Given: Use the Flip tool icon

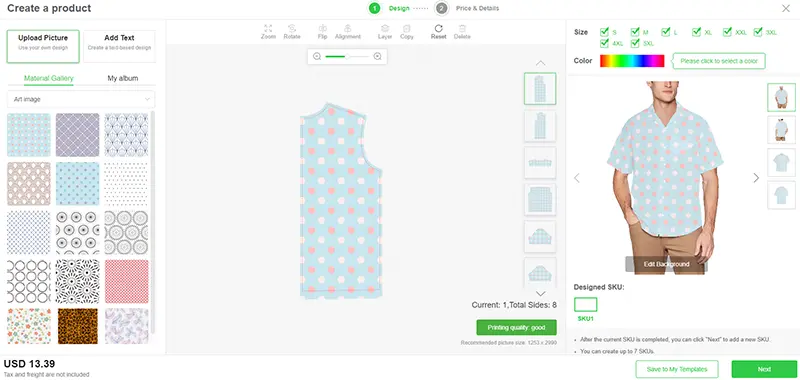Looking at the screenshot, I should [322, 29].
